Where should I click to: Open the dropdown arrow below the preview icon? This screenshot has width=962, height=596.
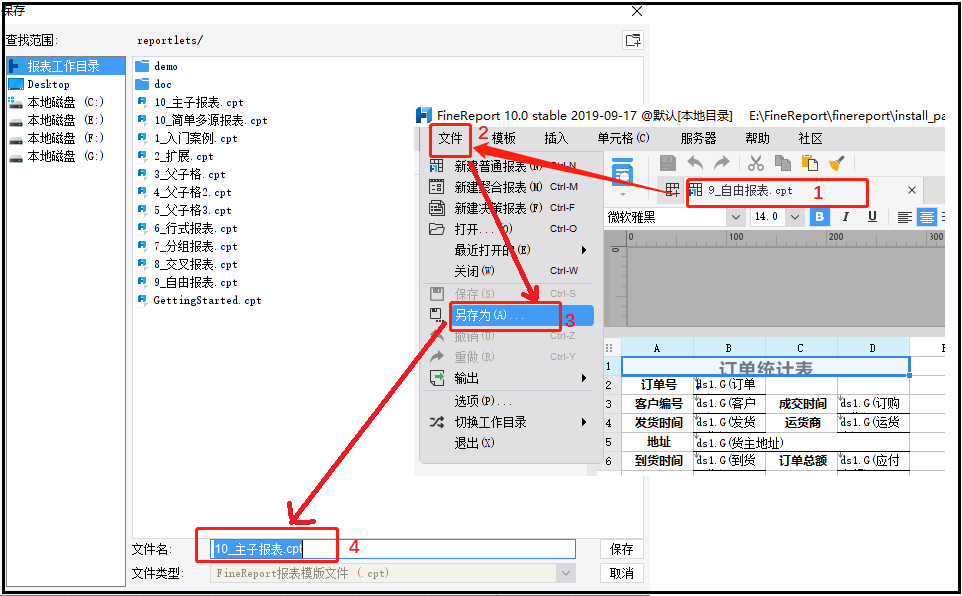[622, 194]
